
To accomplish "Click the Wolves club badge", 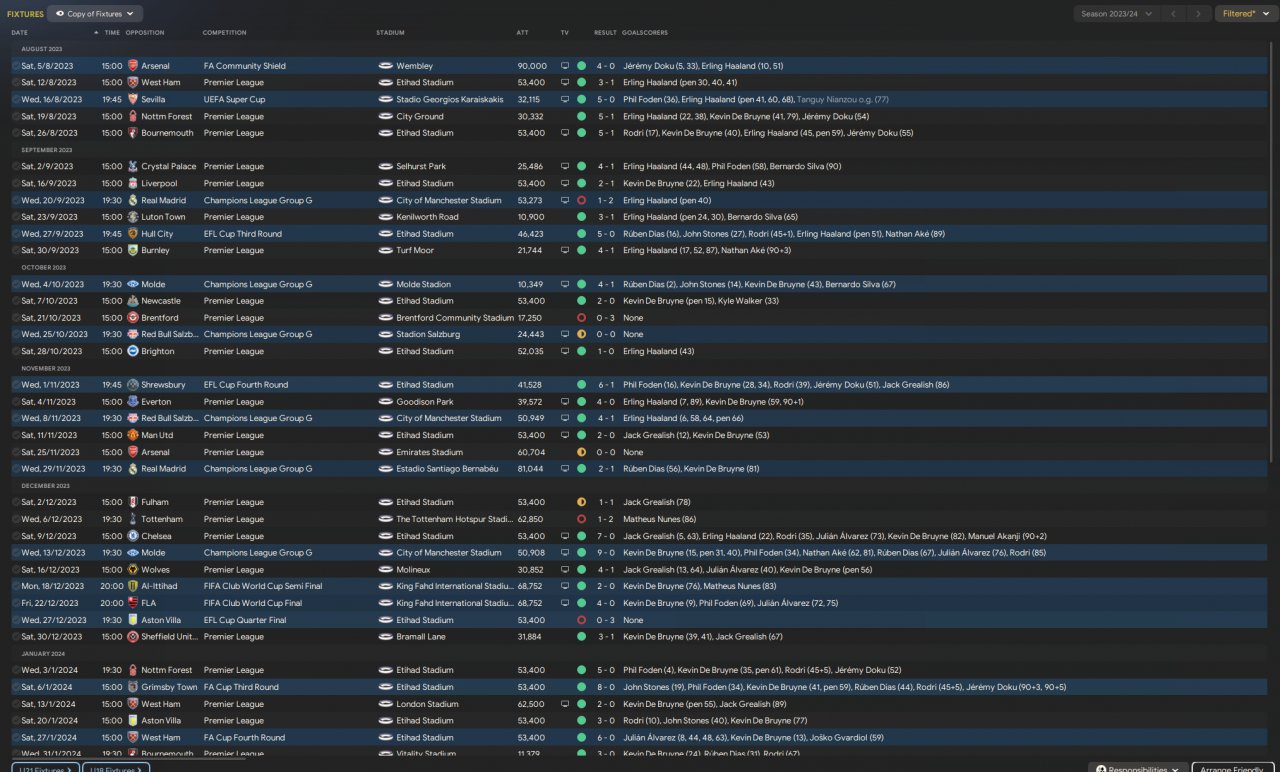I will 133,570.
